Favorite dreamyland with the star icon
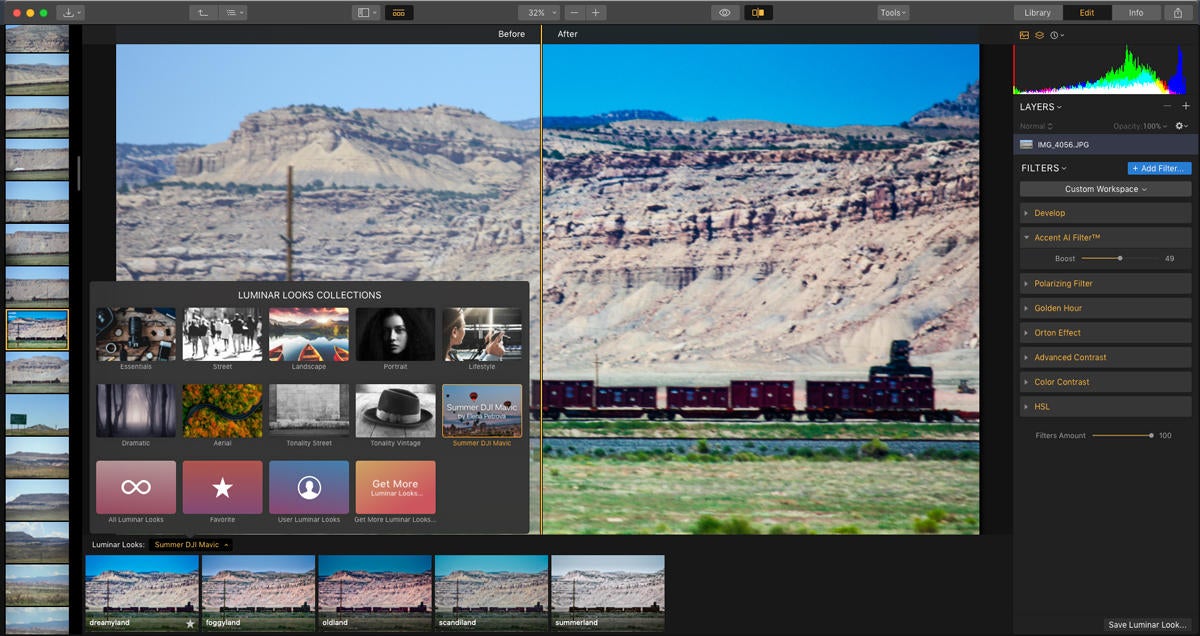 pyautogui.click(x=190, y=623)
